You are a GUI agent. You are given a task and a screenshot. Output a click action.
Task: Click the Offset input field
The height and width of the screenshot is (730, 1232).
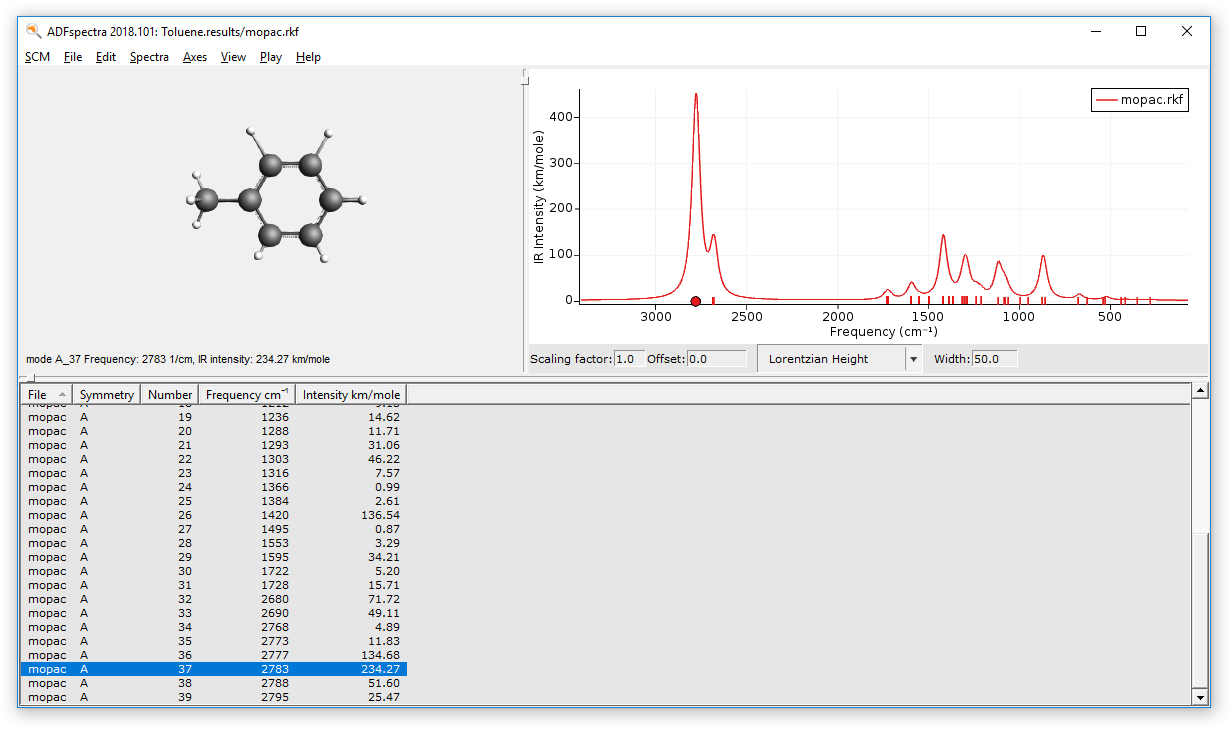(x=716, y=359)
